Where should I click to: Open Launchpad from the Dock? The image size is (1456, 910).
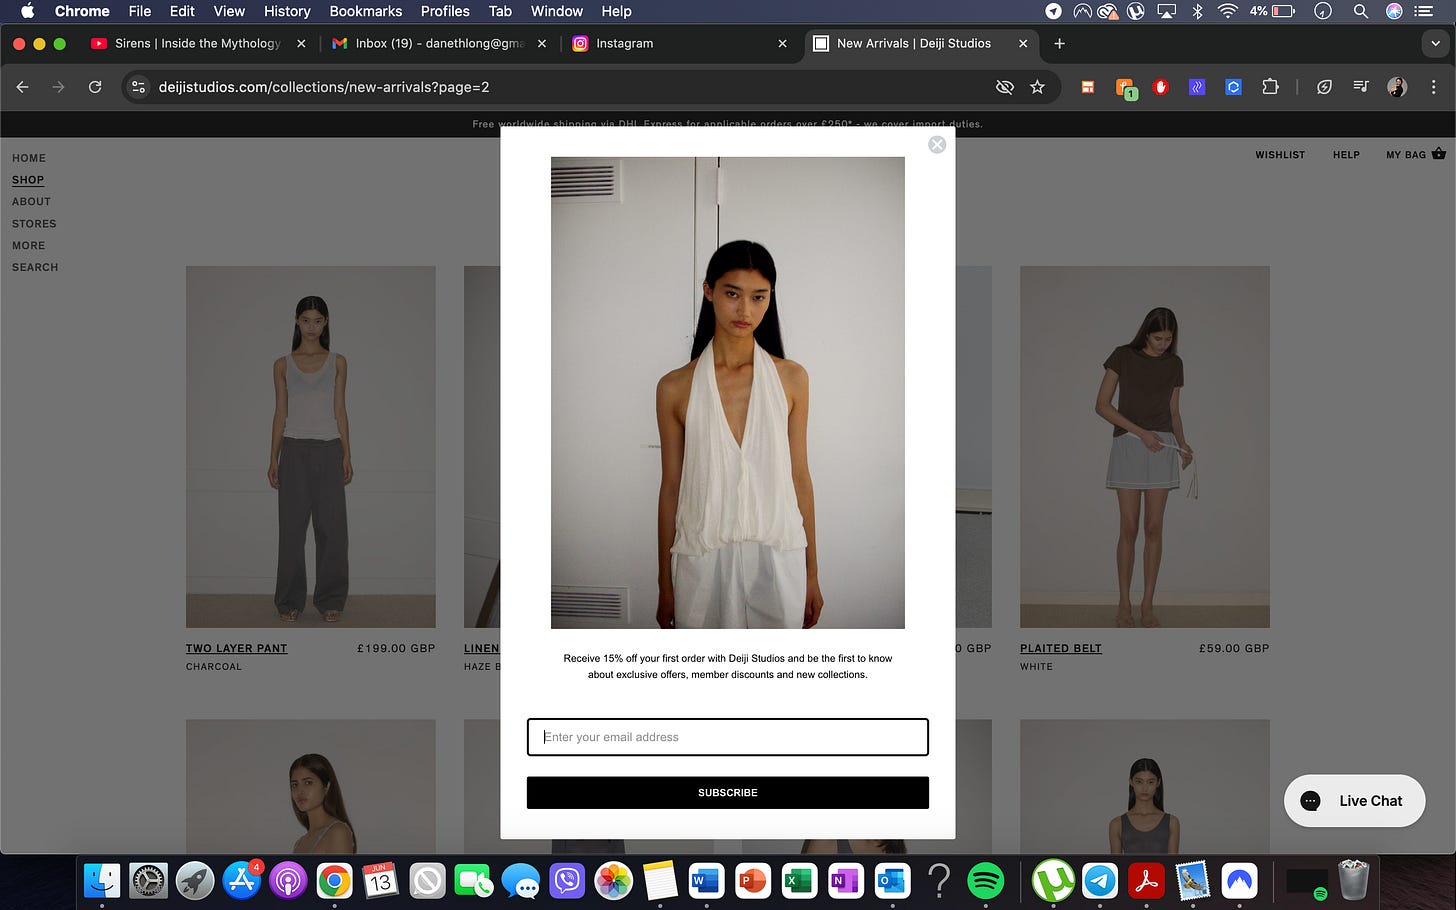click(x=195, y=881)
